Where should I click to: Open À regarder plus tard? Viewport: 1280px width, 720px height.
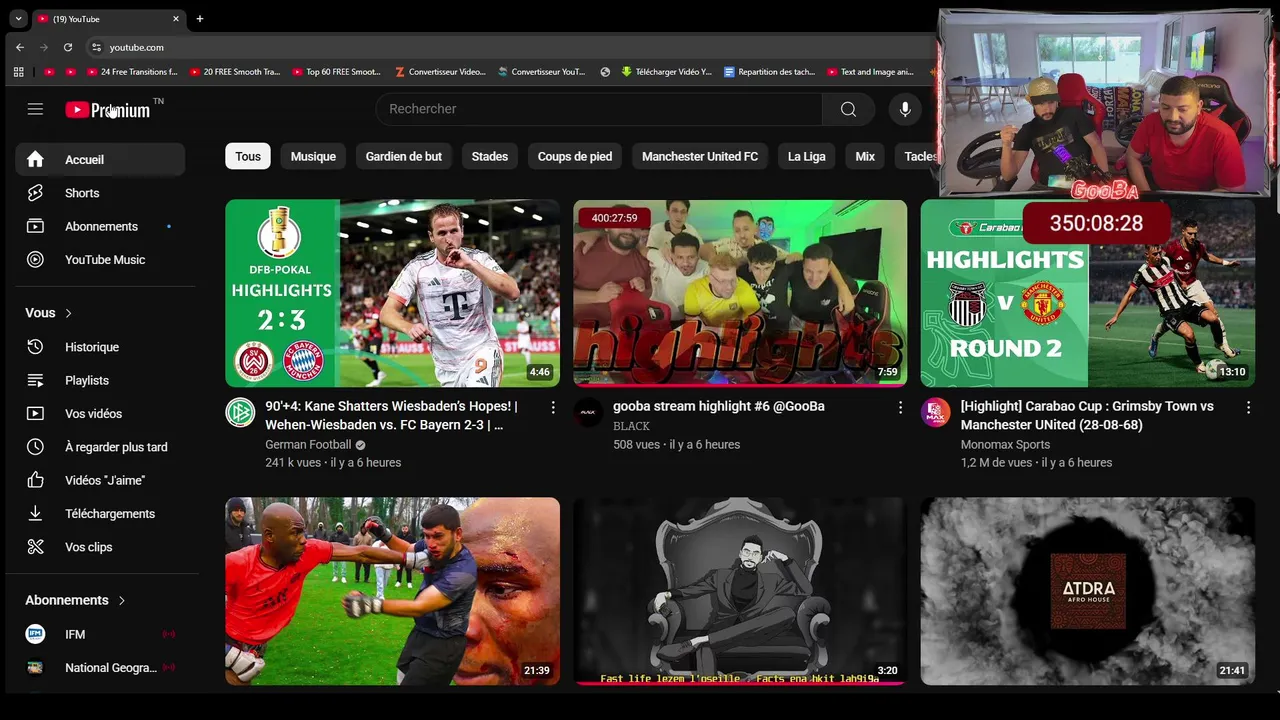click(x=100, y=447)
